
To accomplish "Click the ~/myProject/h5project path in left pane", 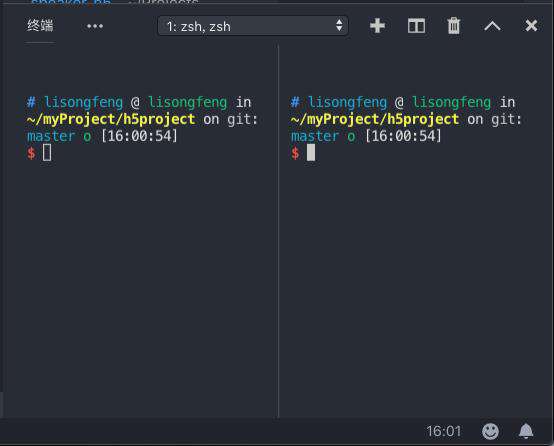I will coord(111,119).
